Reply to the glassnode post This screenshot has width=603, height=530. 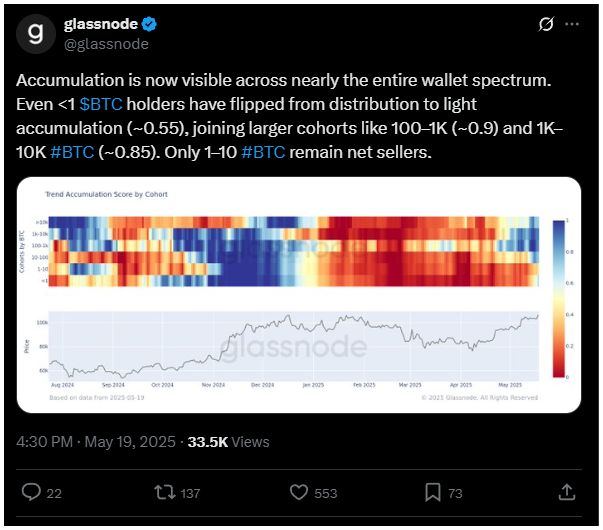(31, 492)
